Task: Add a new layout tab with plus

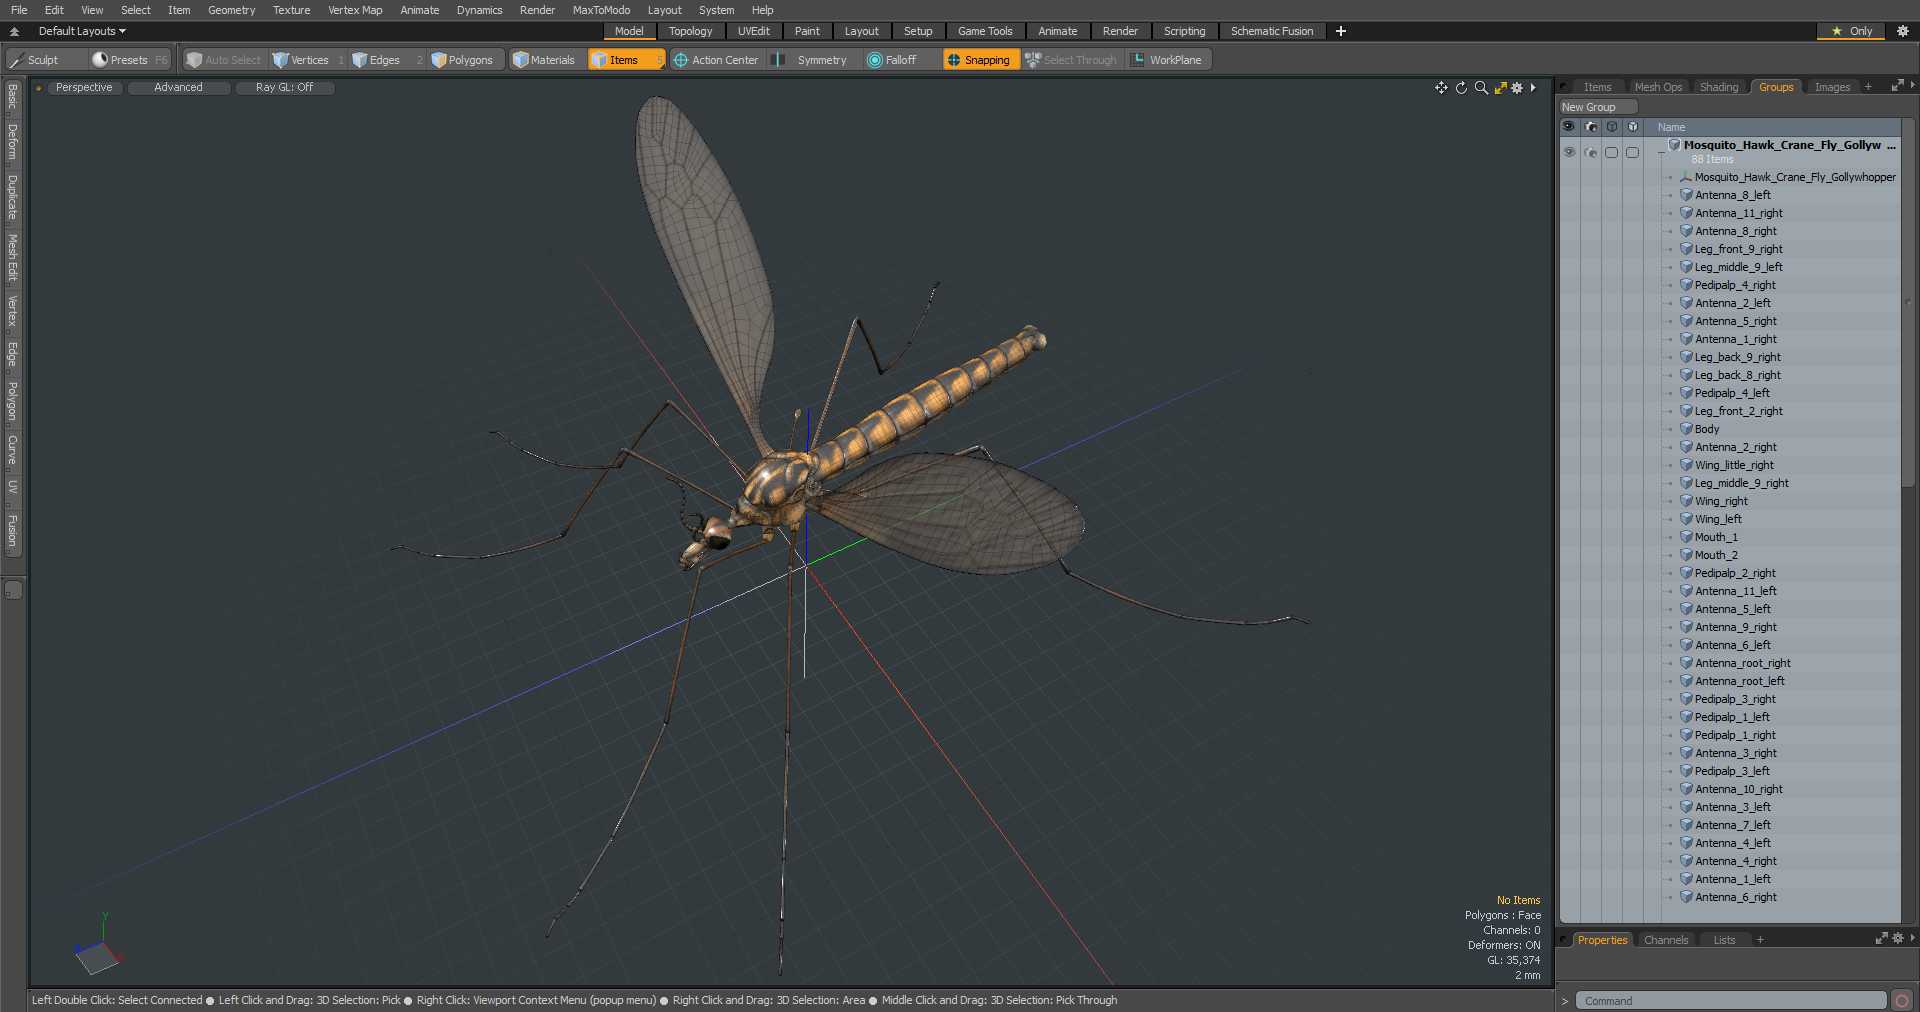Action: (x=1341, y=31)
